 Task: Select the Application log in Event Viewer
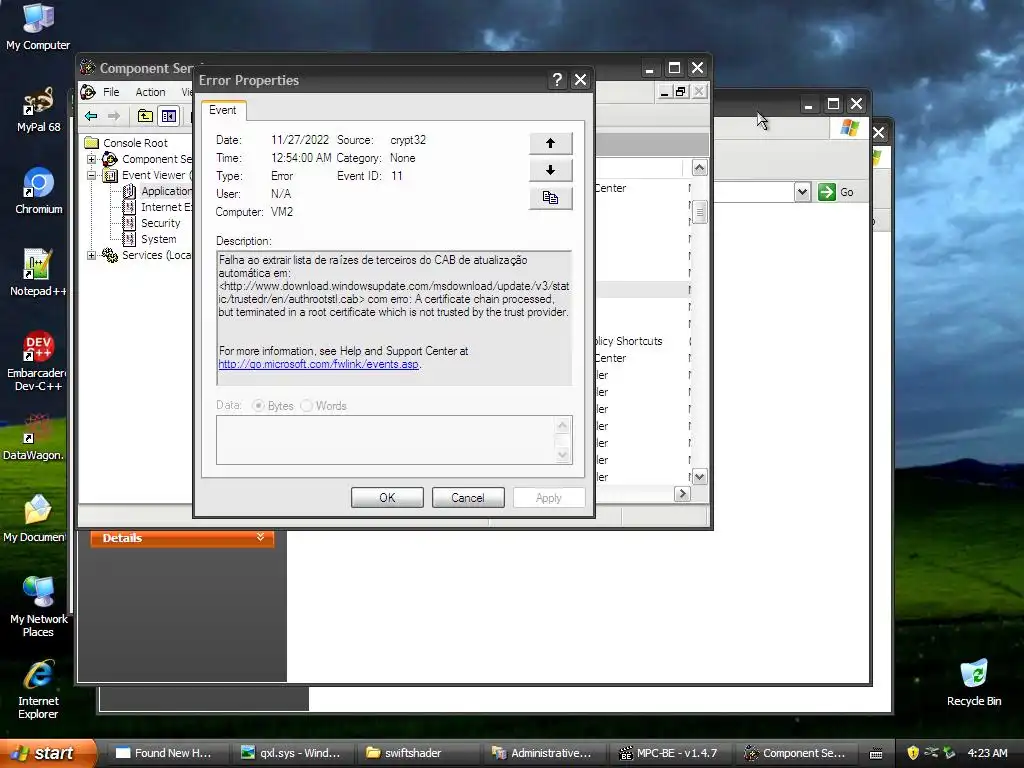click(165, 191)
